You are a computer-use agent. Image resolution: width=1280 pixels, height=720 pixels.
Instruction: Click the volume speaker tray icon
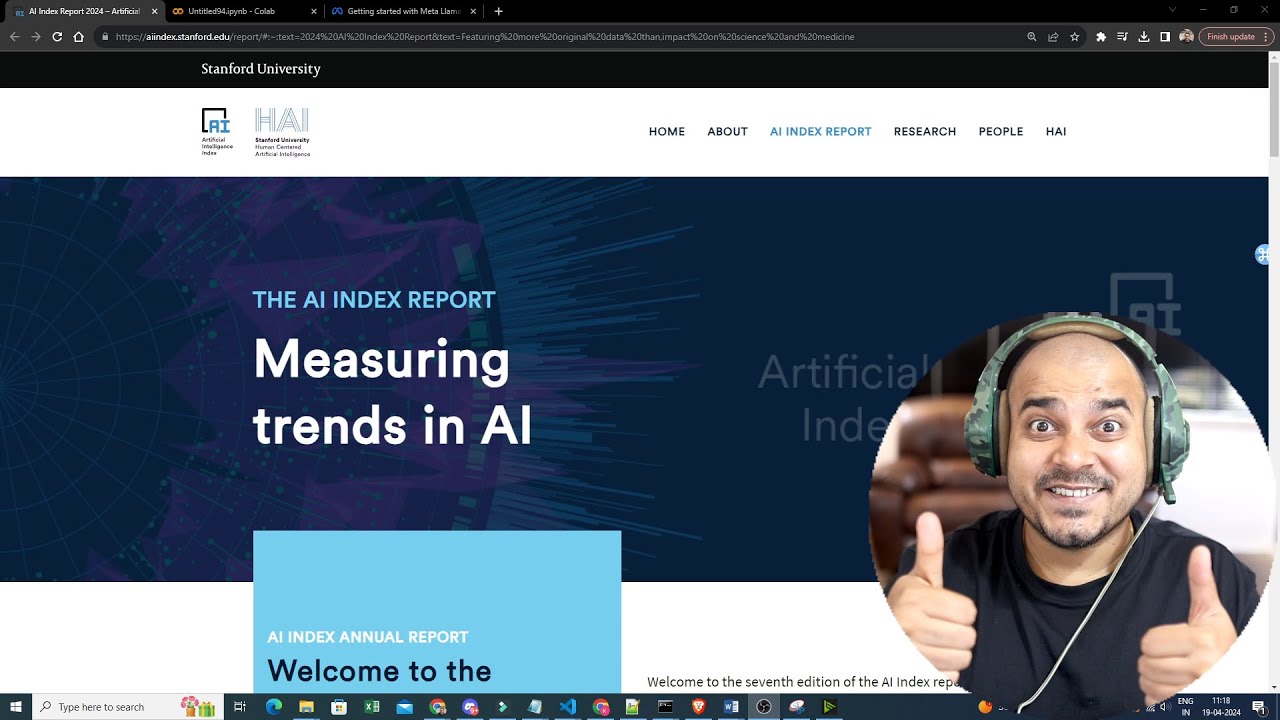pos(1163,707)
